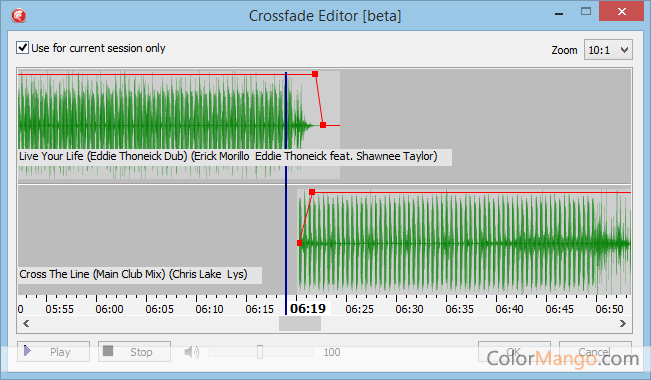
Task: Open the Zoom 10:1 dropdown
Action: 608,50
